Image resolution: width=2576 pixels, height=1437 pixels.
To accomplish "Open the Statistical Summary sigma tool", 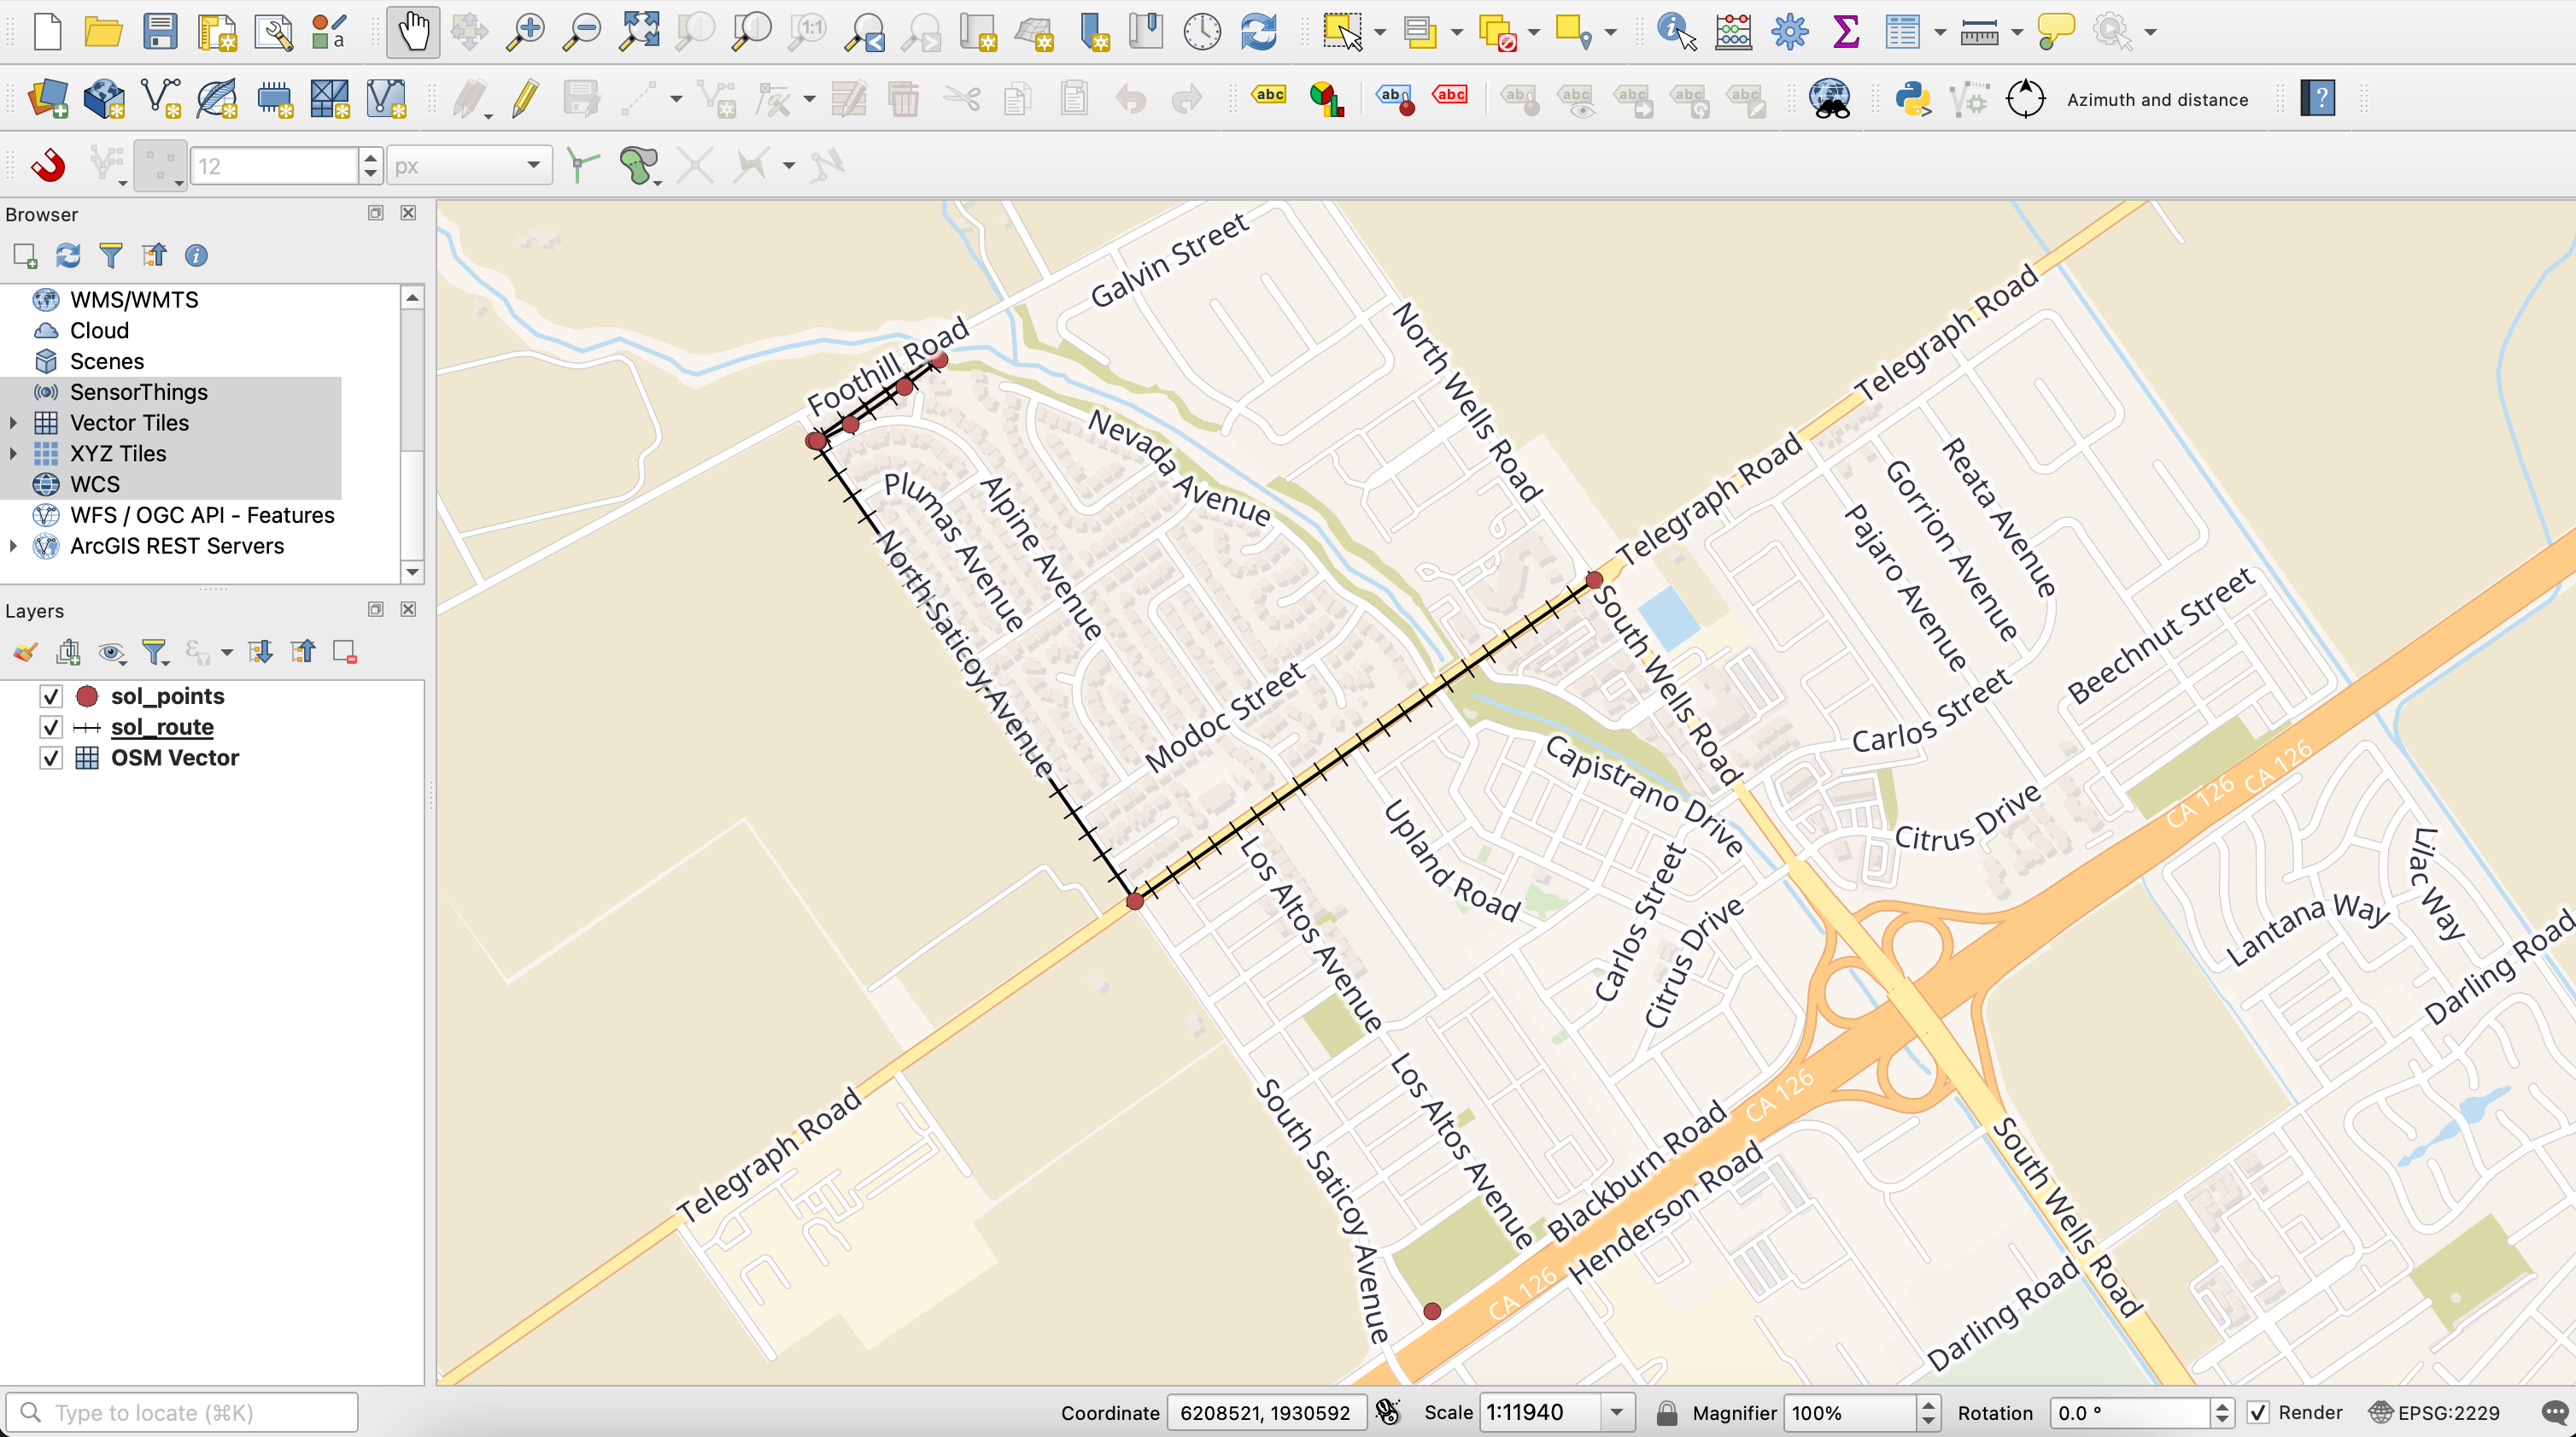I will click(1846, 32).
